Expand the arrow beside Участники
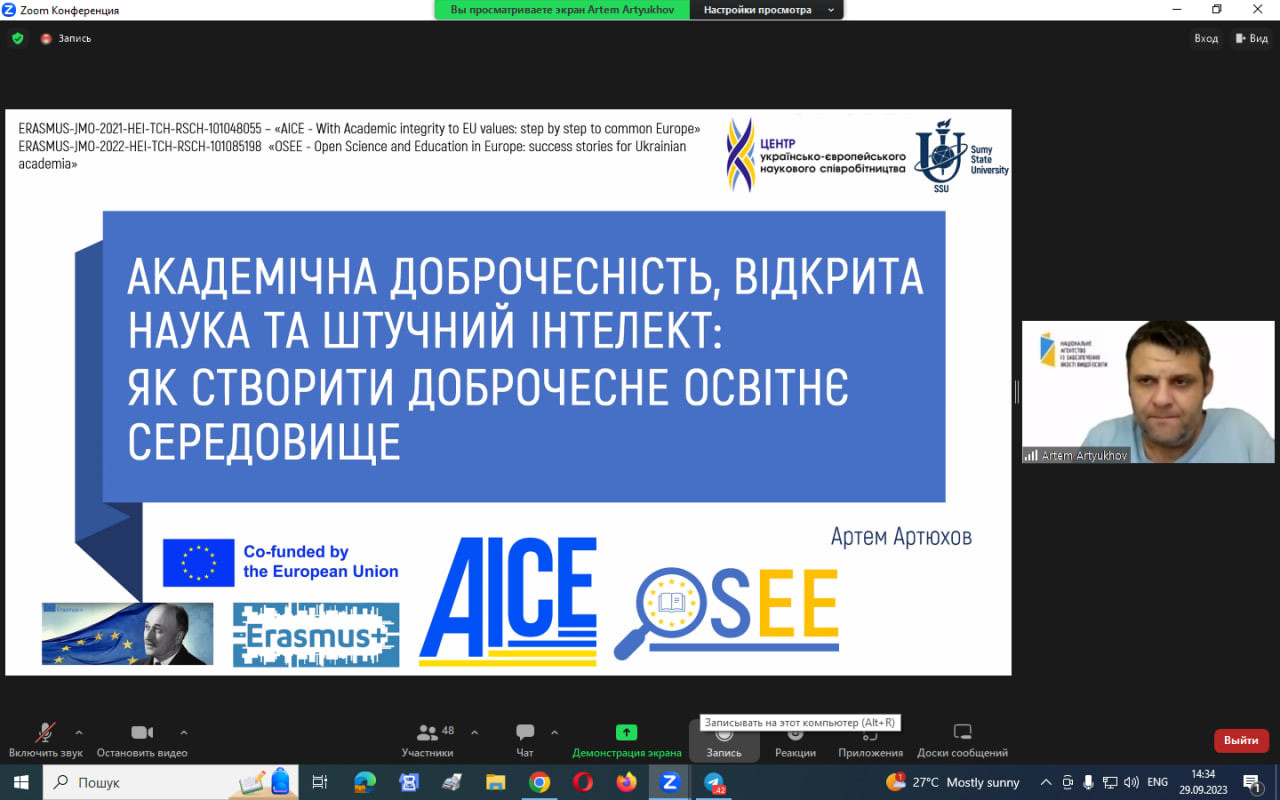This screenshot has height=800, width=1280. pyautogui.click(x=474, y=732)
